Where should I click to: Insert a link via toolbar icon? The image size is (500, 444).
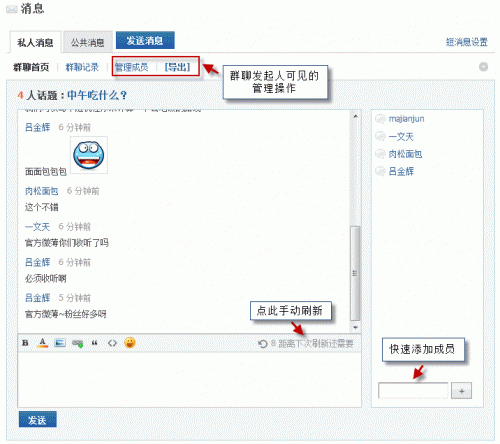click(78, 343)
